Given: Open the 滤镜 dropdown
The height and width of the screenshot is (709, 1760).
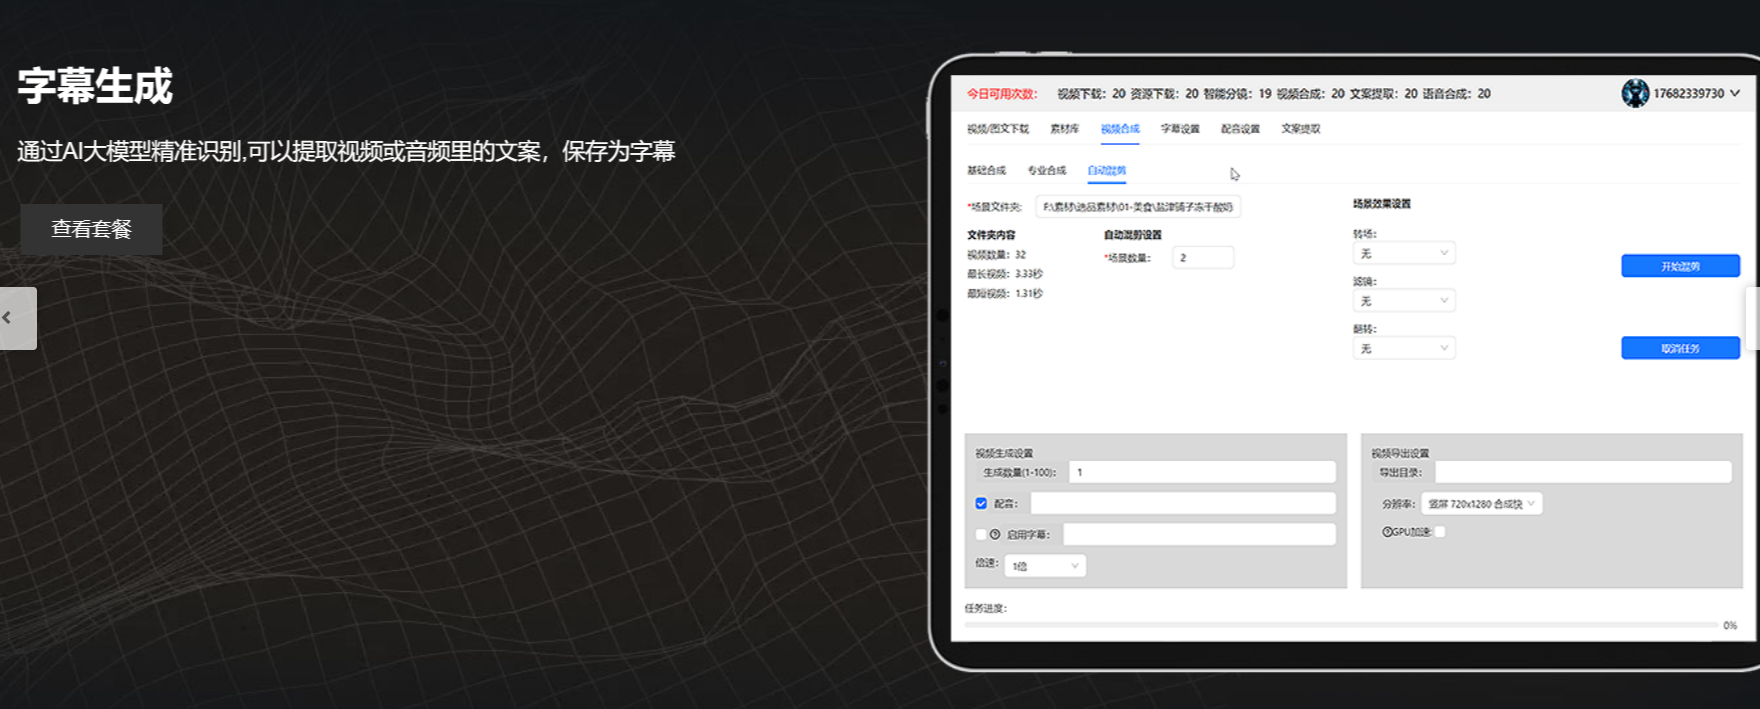Looking at the screenshot, I should [x=1403, y=301].
